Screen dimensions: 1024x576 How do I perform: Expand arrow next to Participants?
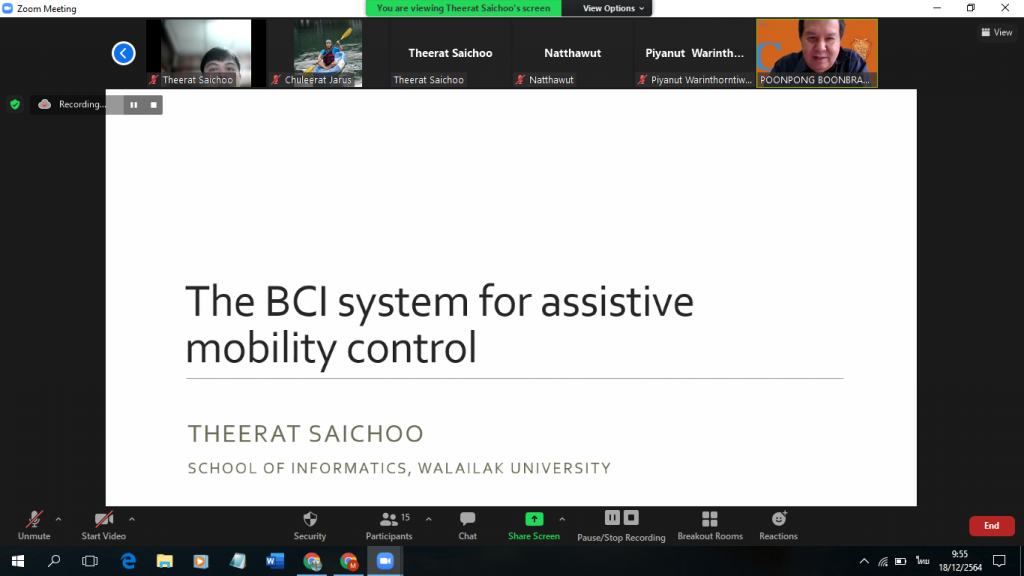(429, 519)
